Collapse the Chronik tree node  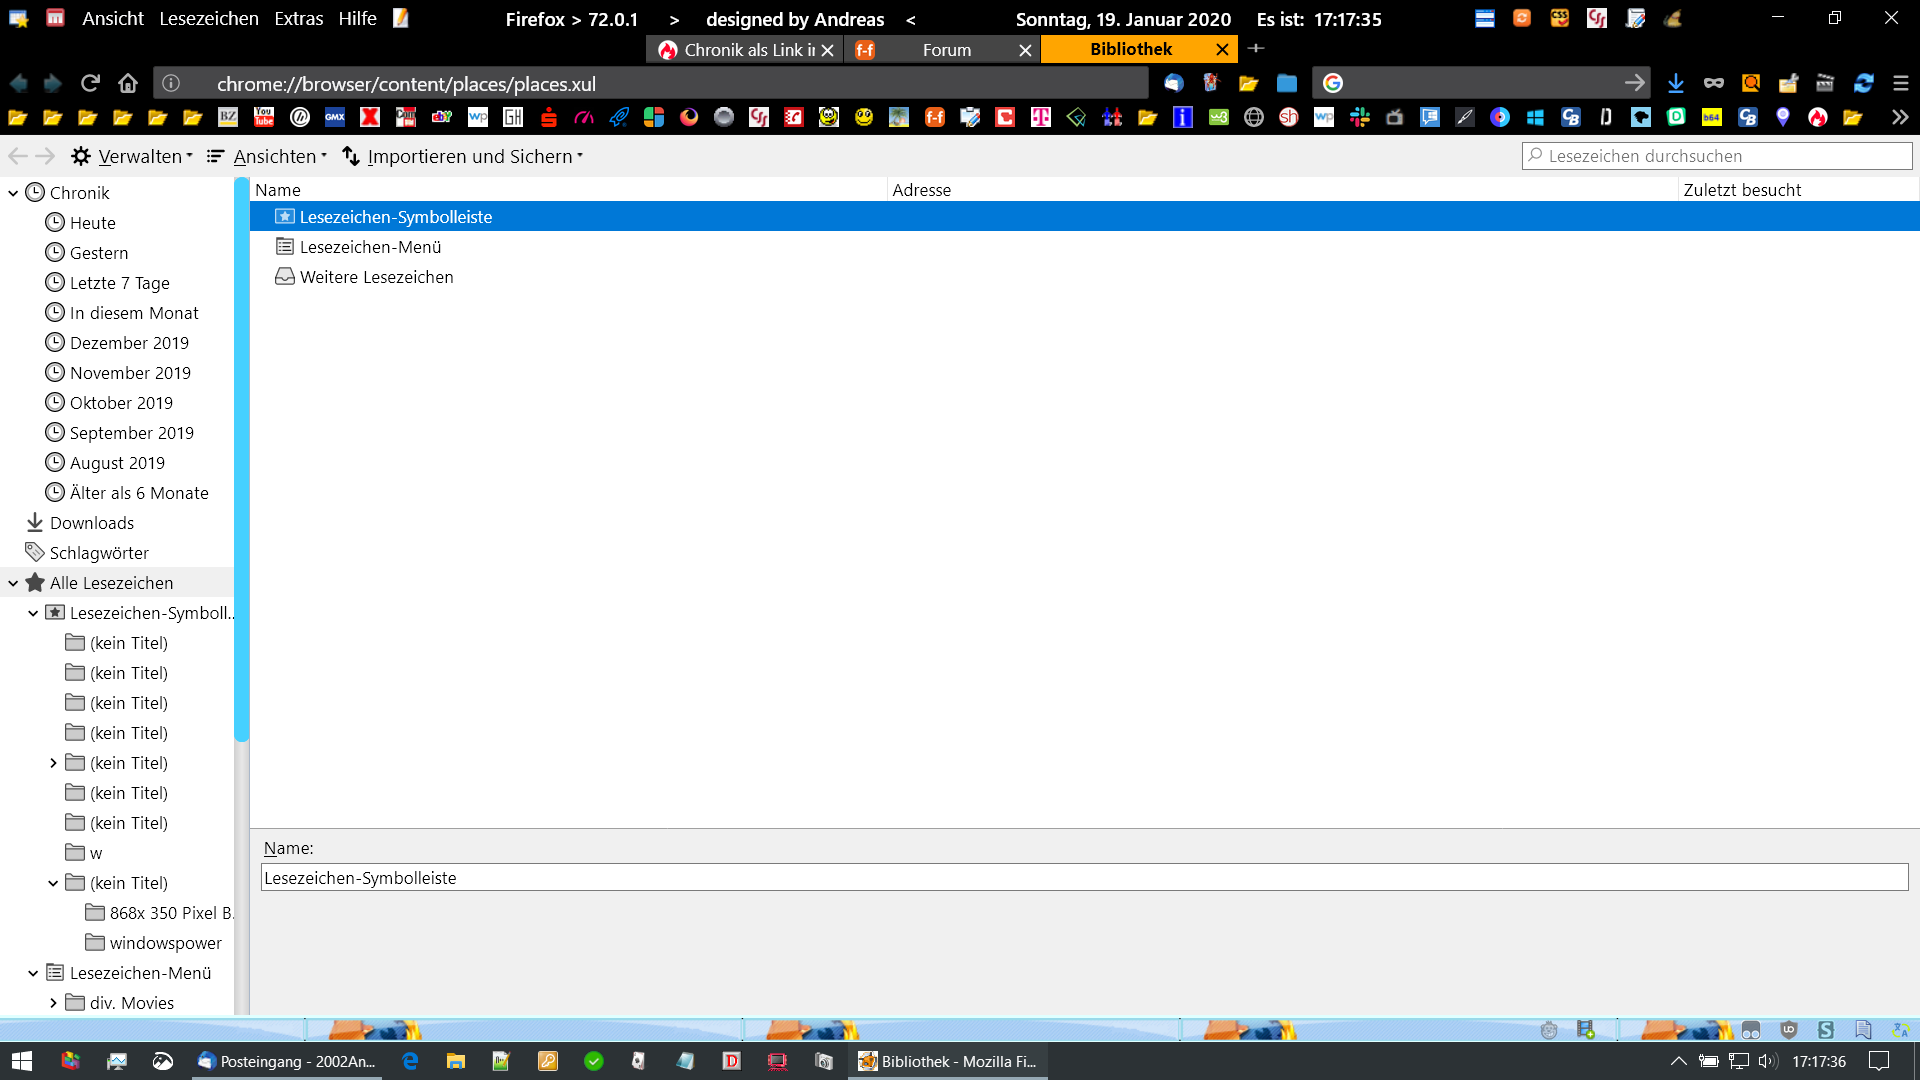13,193
